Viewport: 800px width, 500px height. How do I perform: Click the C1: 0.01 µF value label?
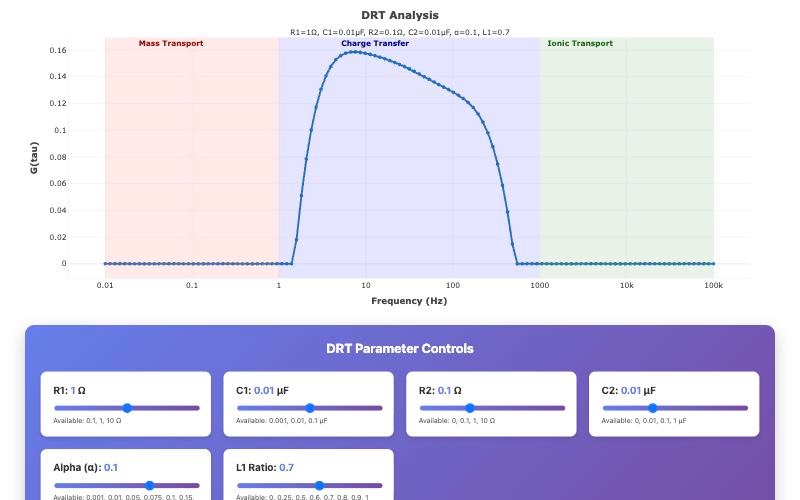[x=262, y=390]
